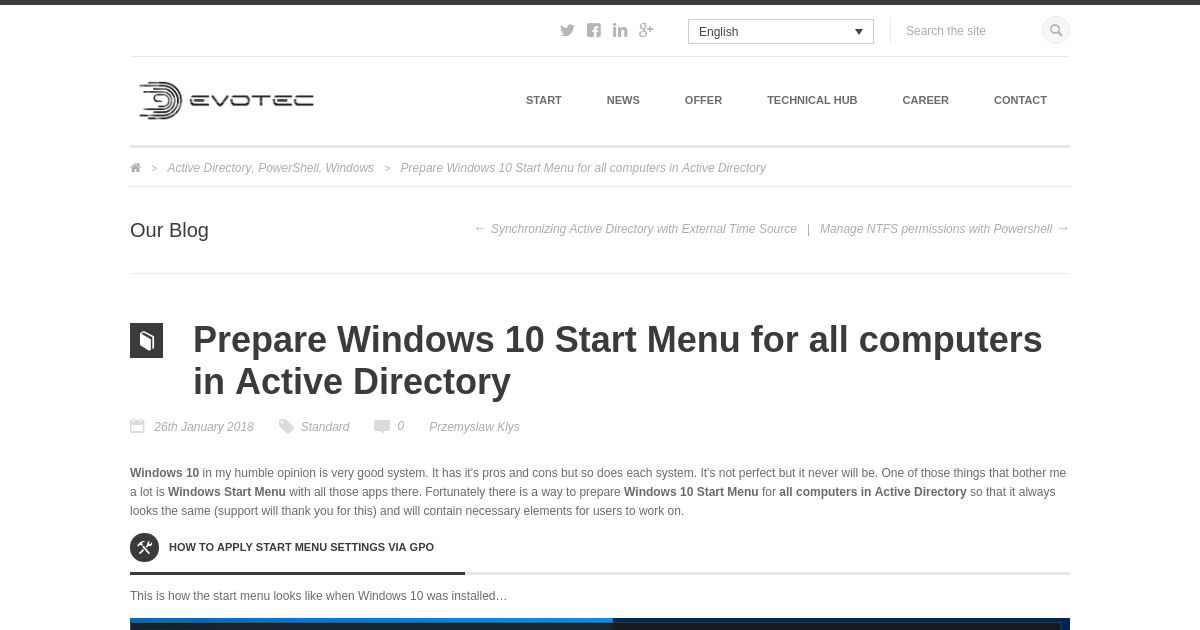The image size is (1200, 630).
Task: Open the Google Plus social icon
Action: pyautogui.click(x=646, y=30)
